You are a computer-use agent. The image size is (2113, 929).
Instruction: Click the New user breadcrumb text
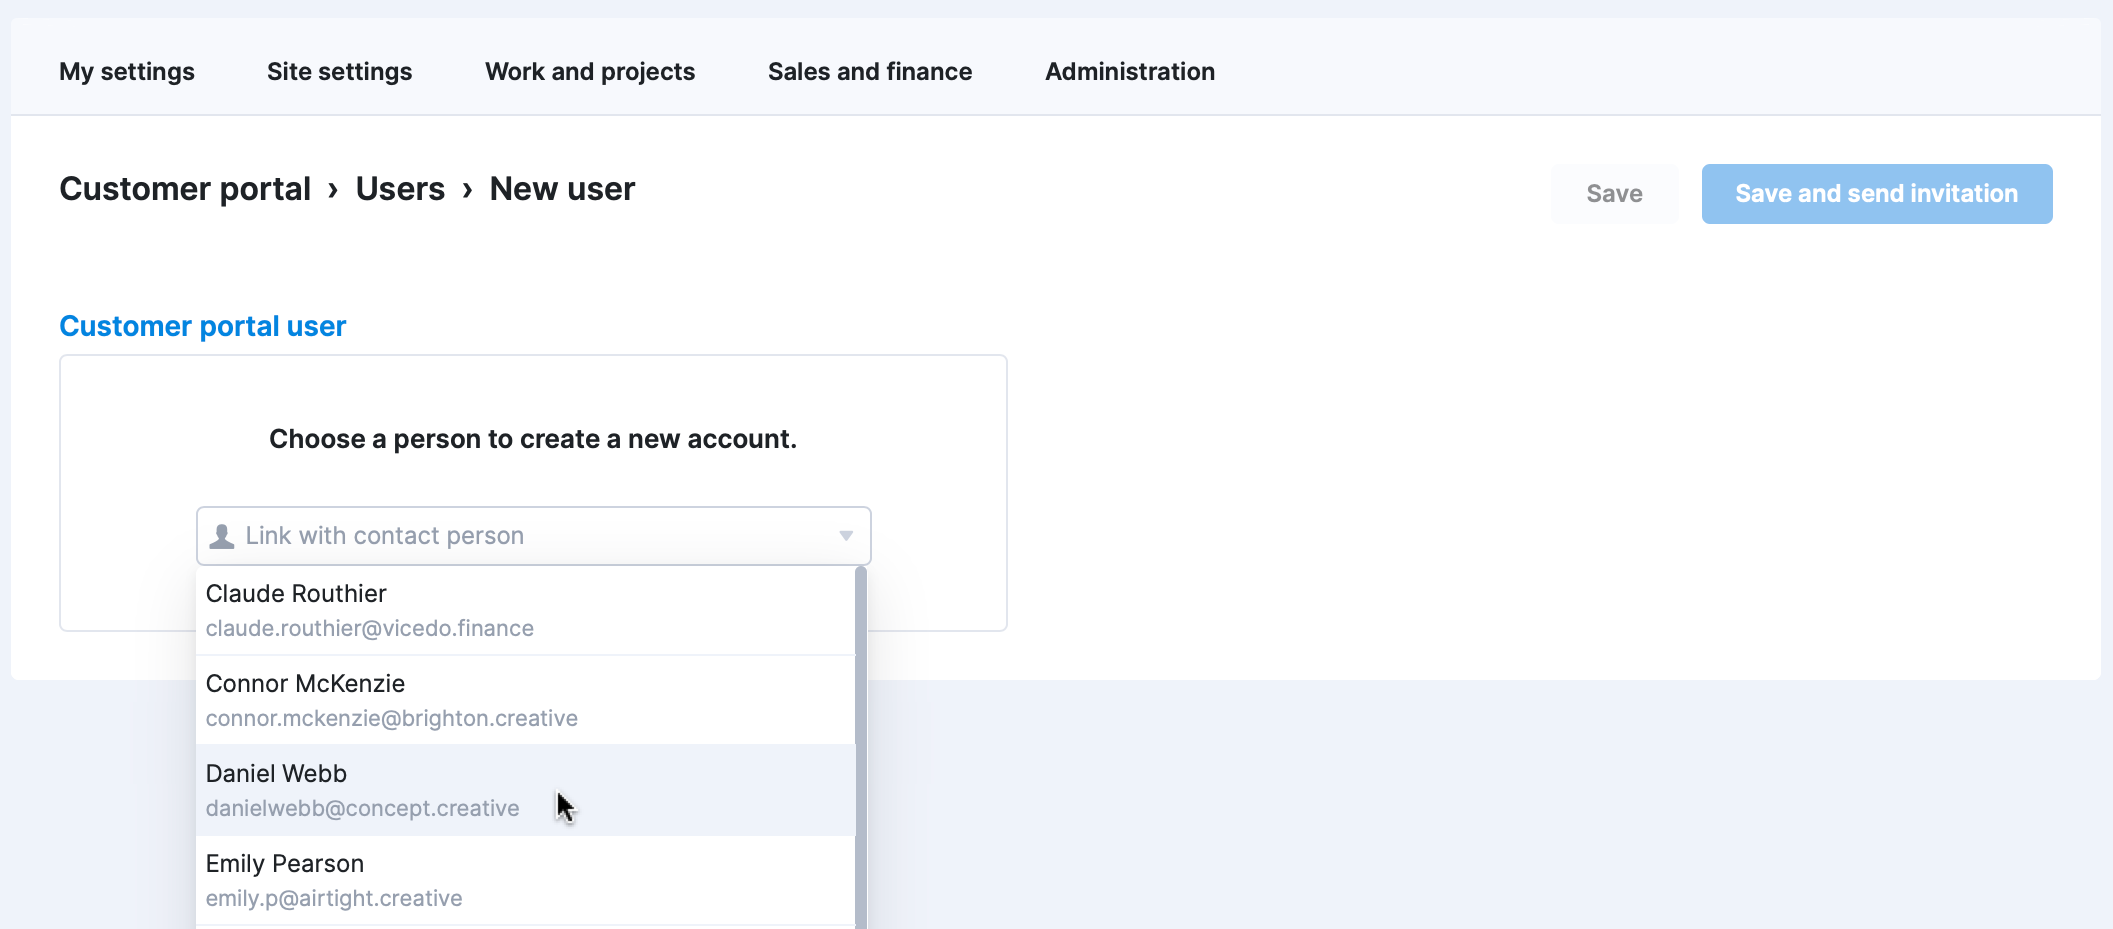[562, 189]
